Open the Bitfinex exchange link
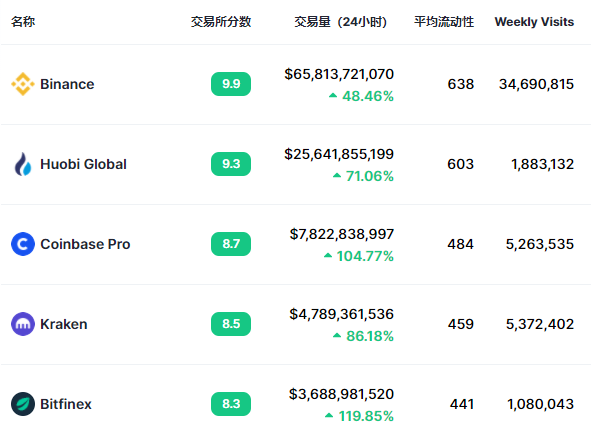Image resolution: width=591 pixels, height=444 pixels. click(66, 404)
